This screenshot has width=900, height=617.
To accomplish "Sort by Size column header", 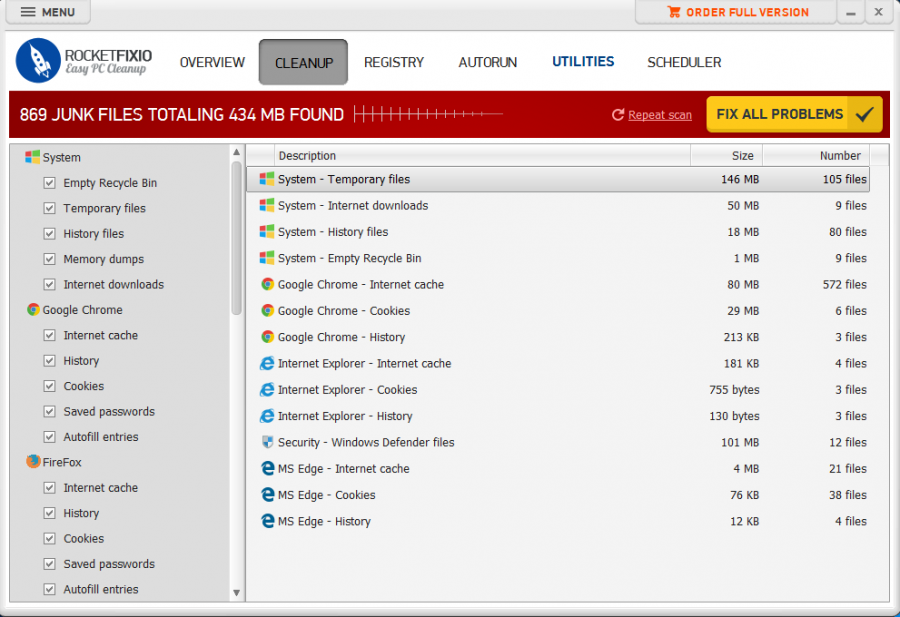I will tap(727, 156).
